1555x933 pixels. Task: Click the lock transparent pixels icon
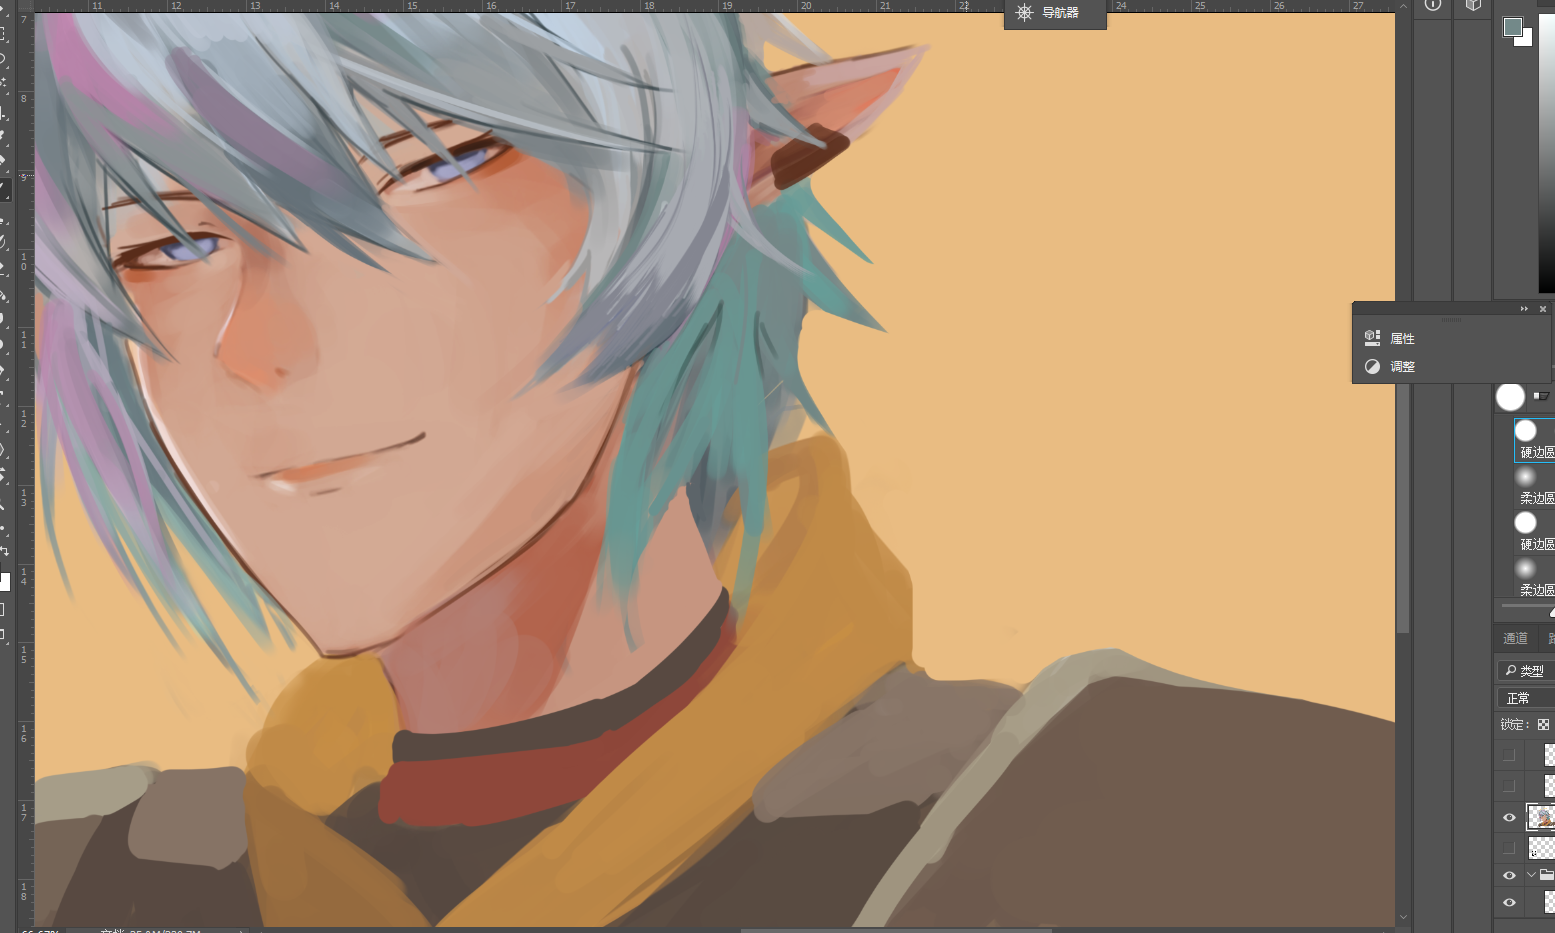pyautogui.click(x=1543, y=725)
